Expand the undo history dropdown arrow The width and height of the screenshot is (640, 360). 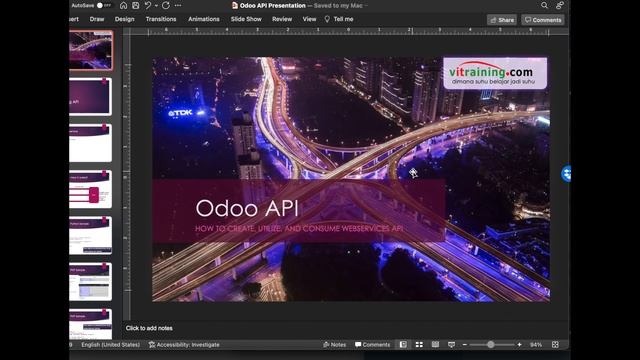point(156,6)
